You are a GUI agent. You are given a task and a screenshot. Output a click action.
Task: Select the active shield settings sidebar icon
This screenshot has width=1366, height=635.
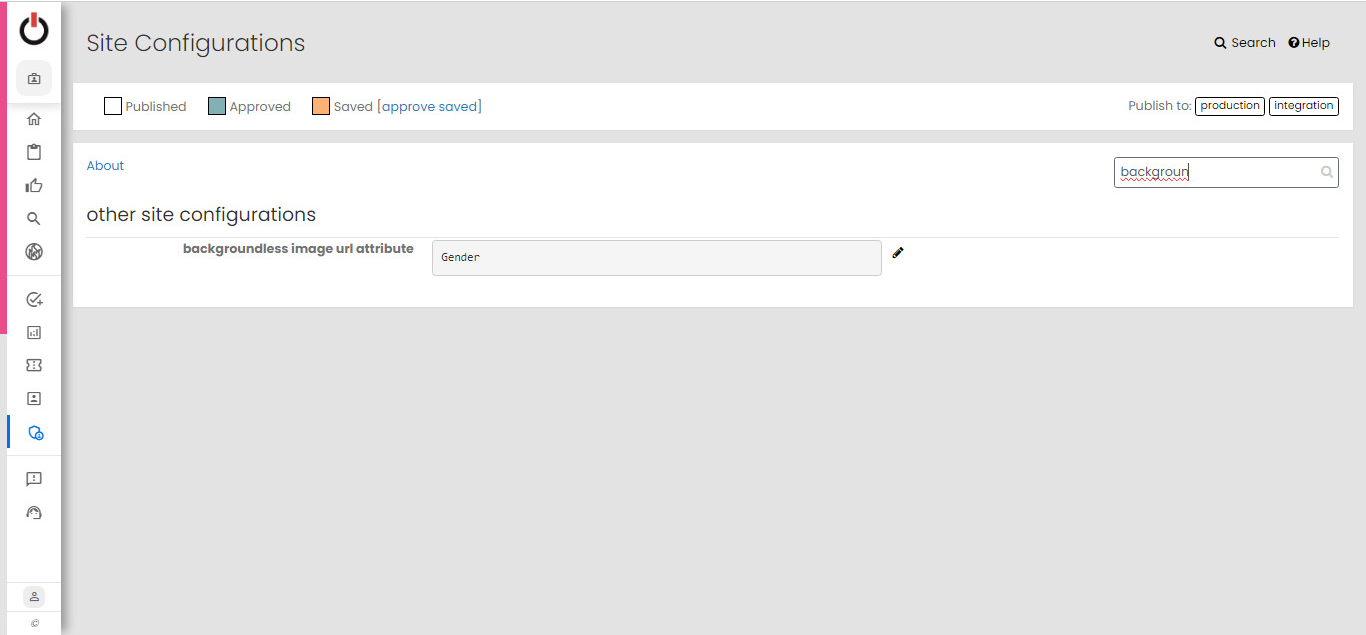tap(35, 432)
